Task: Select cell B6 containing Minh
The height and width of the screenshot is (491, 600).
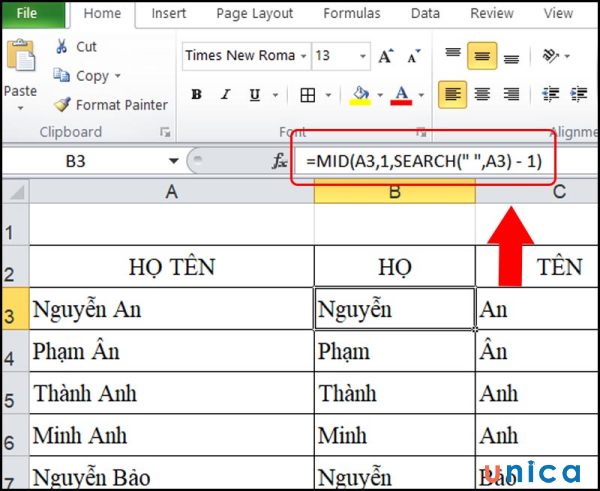Action: [x=395, y=435]
